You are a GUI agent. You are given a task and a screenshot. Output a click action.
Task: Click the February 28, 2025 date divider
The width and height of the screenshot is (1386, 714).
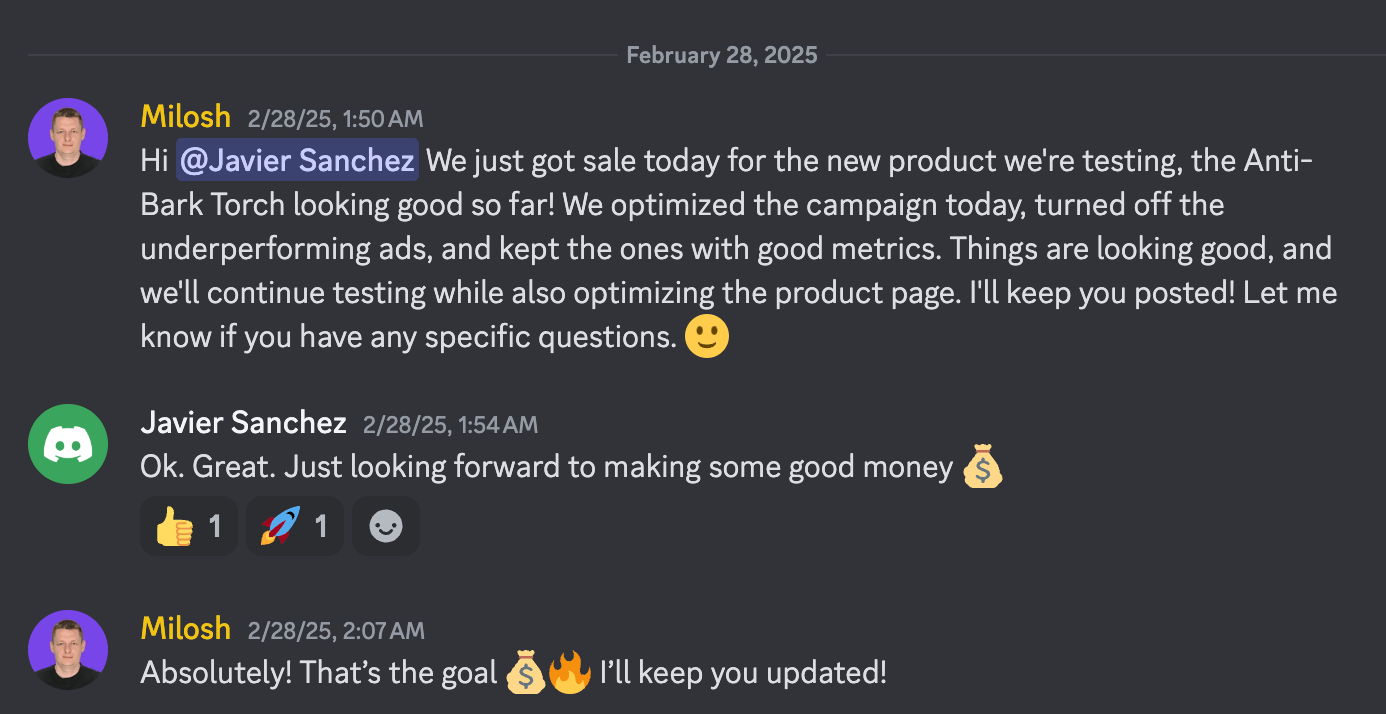(x=722, y=55)
